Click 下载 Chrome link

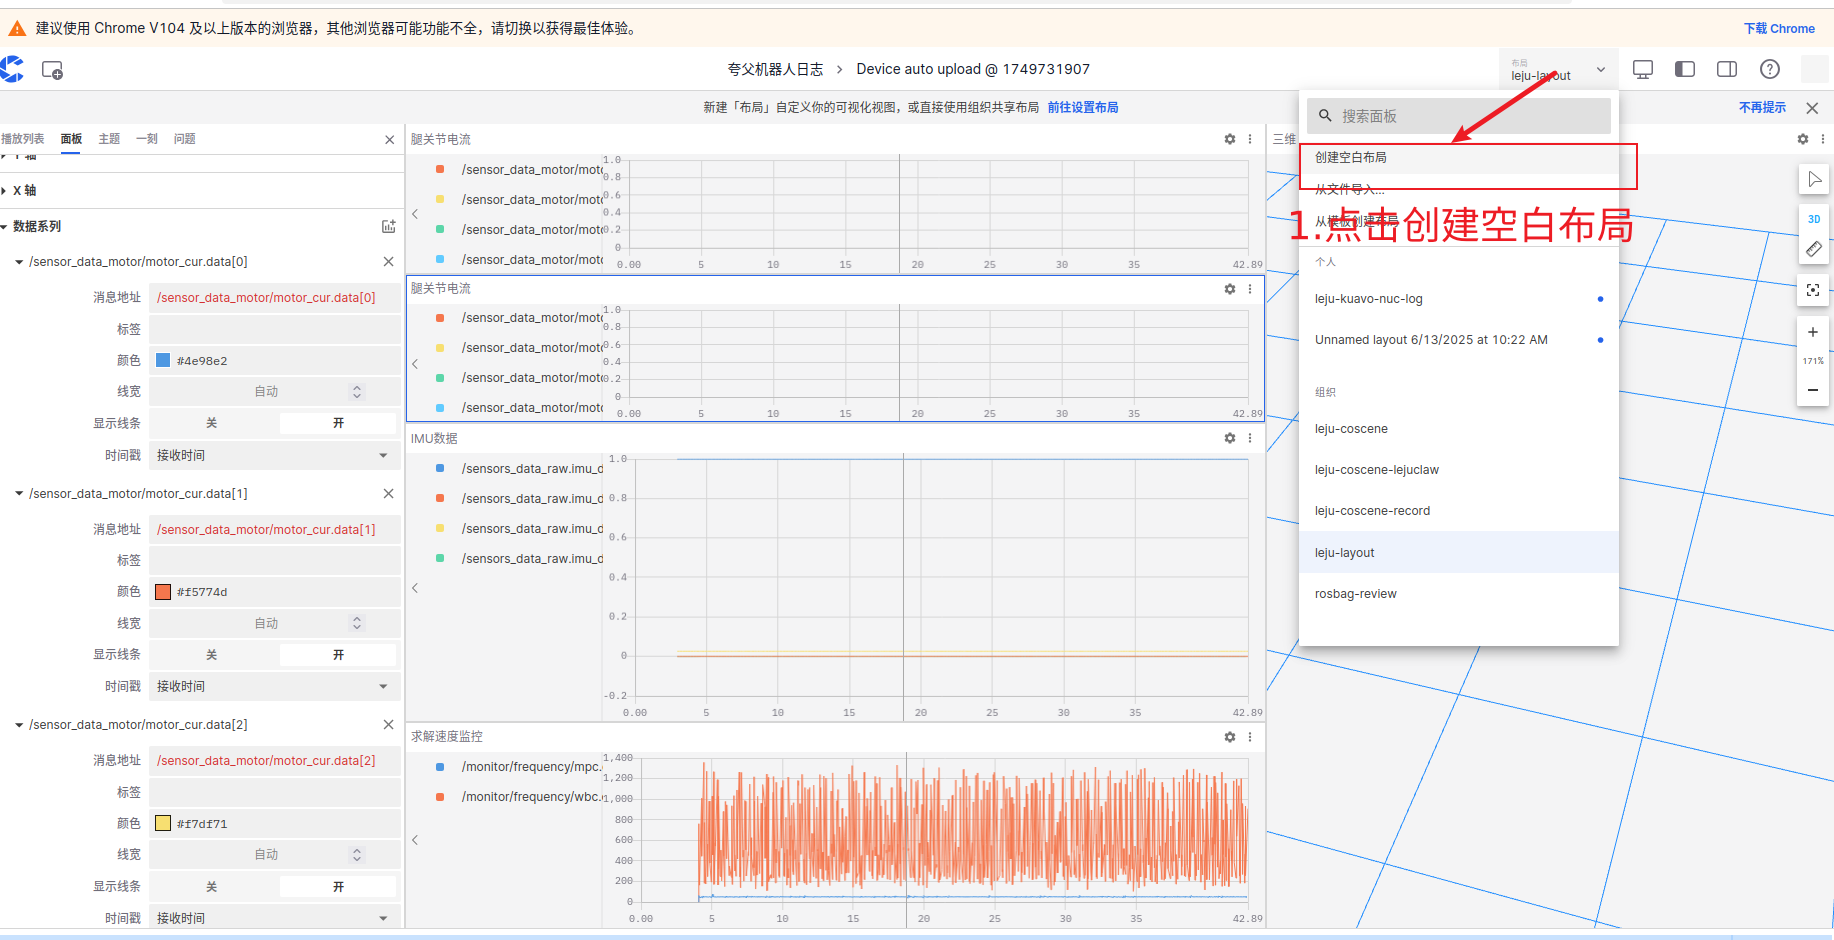(1778, 28)
